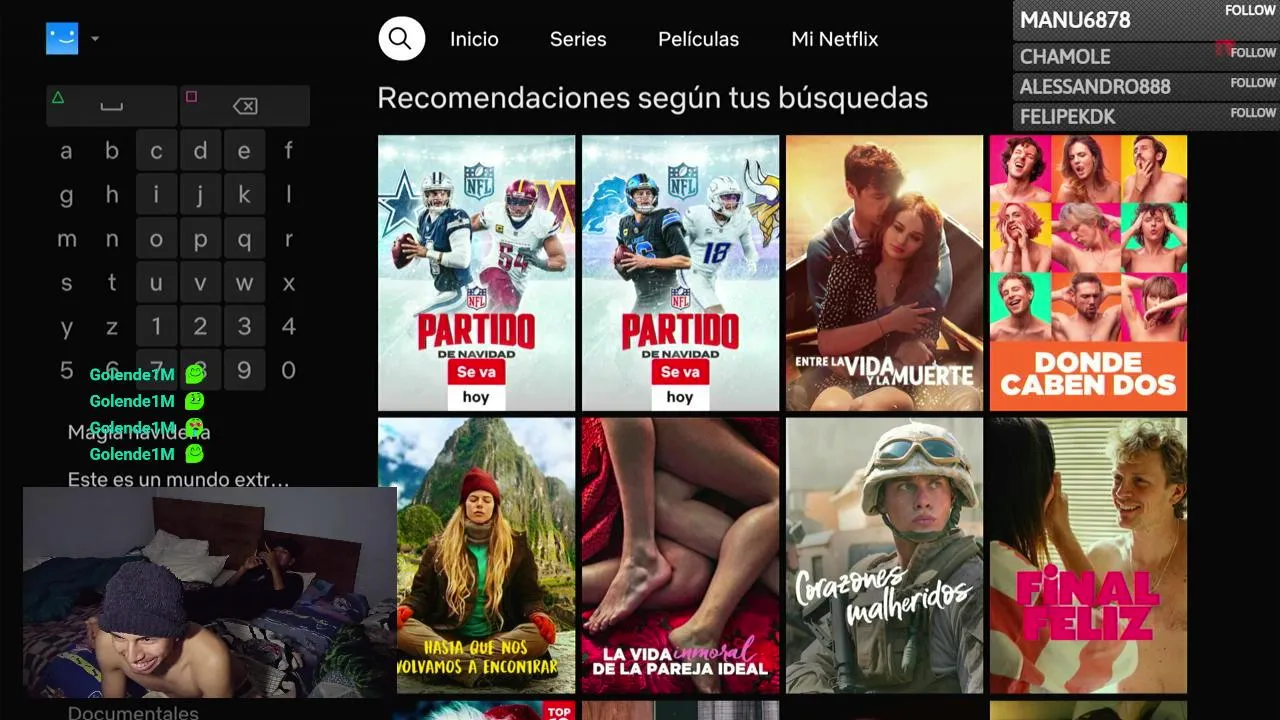Select digit 4 on keyboard
Viewport: 1280px width, 720px height.
[289, 326]
